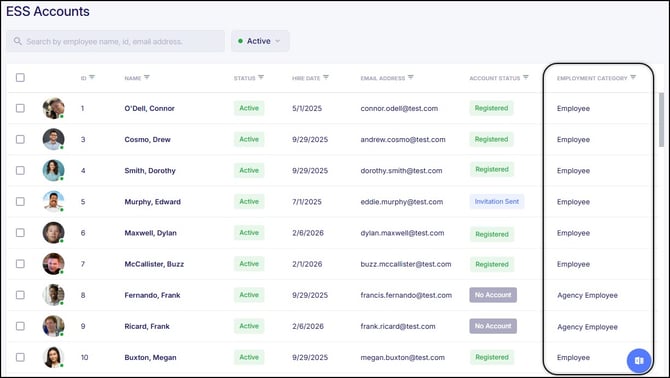Select the checkbox for Murphy, Edward
Viewport: 670px width, 378px height.
20,201
